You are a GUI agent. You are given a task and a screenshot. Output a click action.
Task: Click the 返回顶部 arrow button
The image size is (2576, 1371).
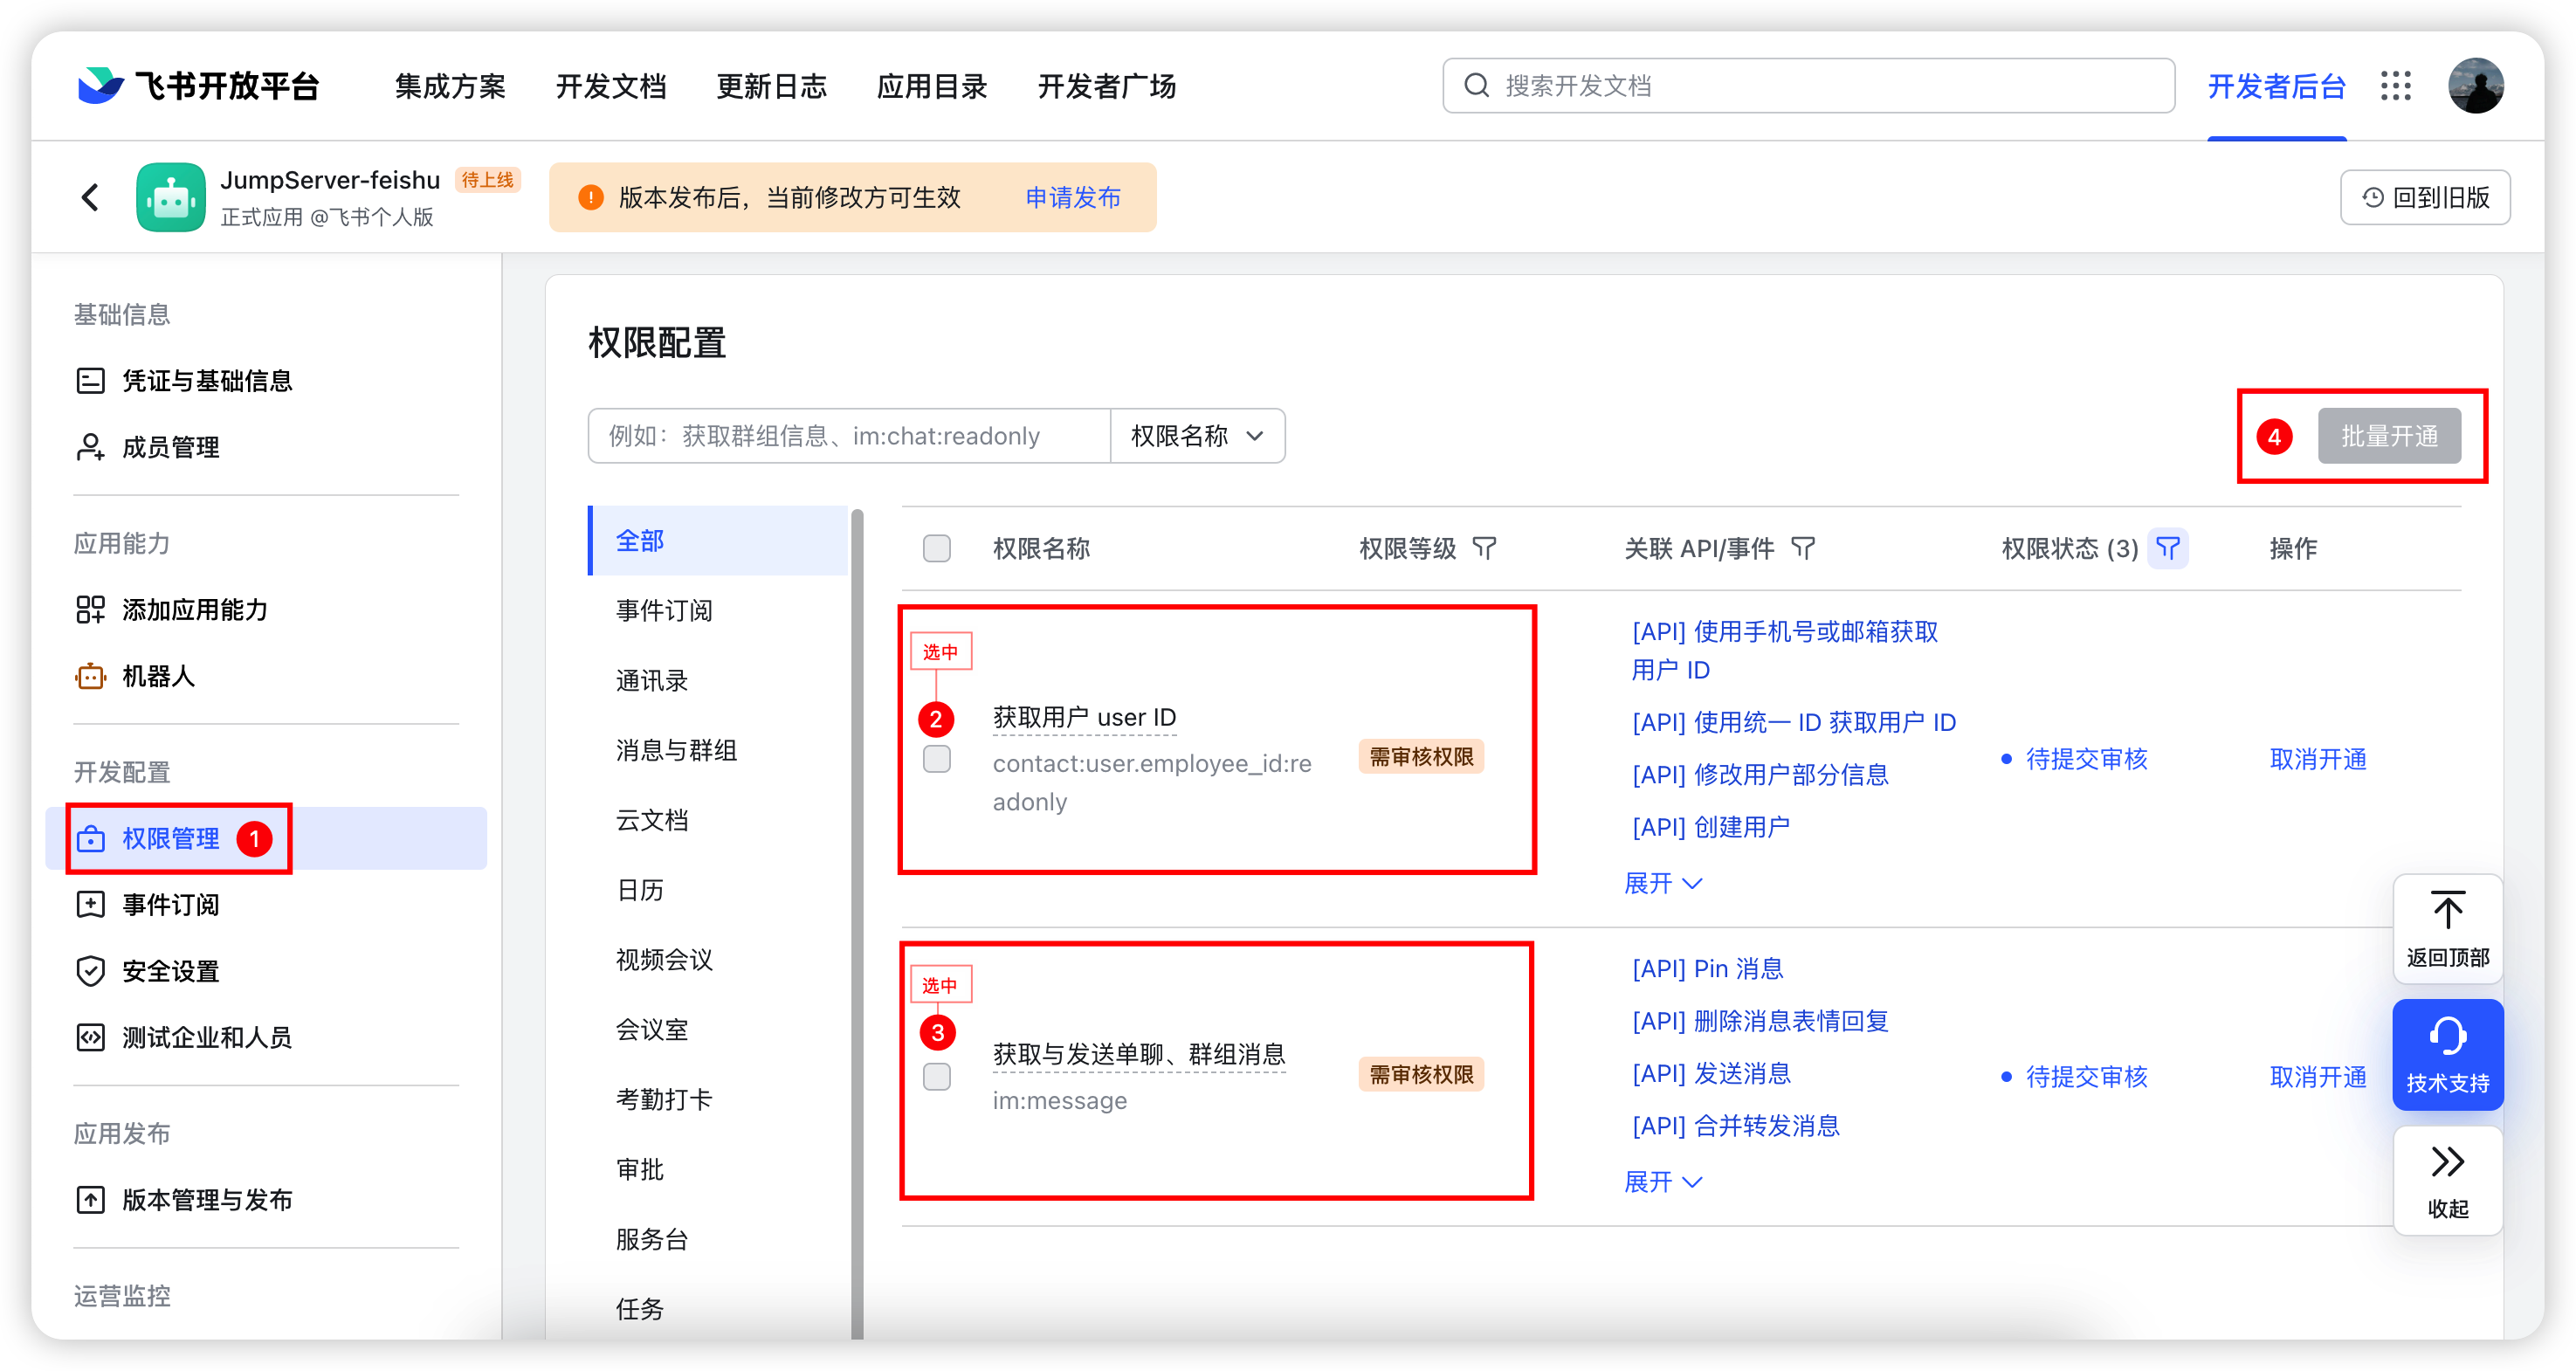(x=2448, y=928)
